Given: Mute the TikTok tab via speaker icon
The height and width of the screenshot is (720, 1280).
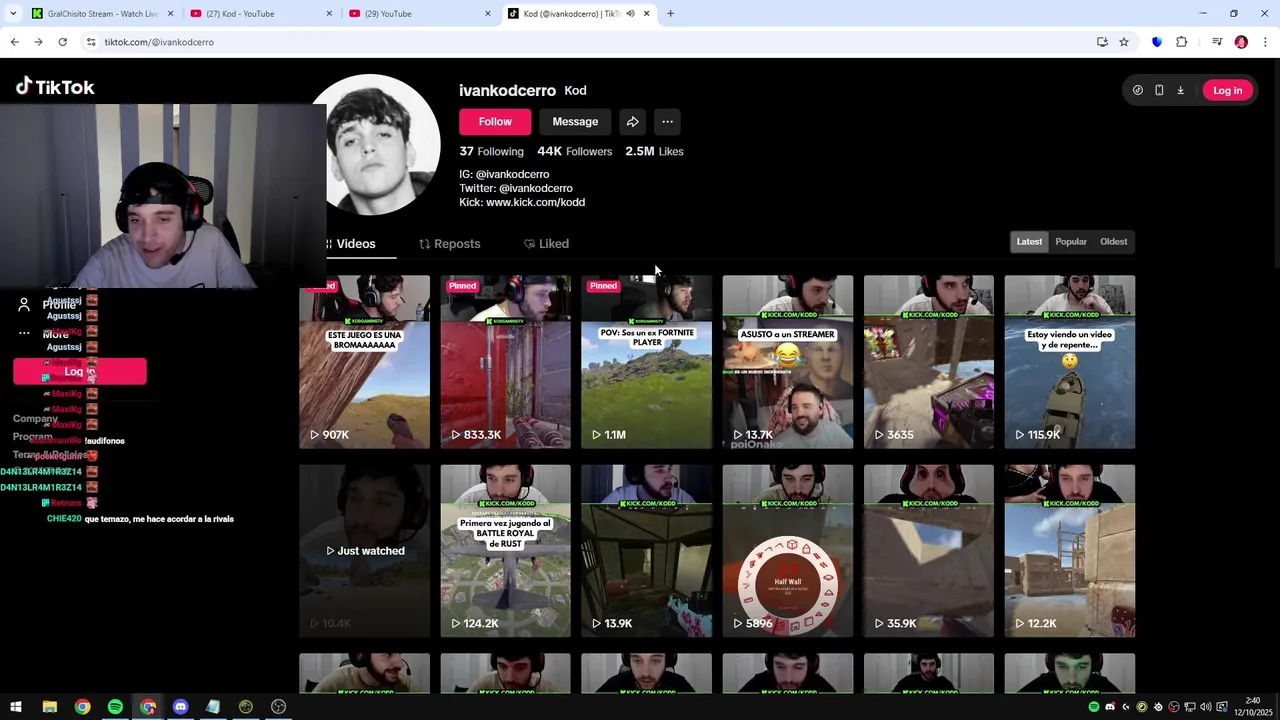Looking at the screenshot, I should 630,14.
